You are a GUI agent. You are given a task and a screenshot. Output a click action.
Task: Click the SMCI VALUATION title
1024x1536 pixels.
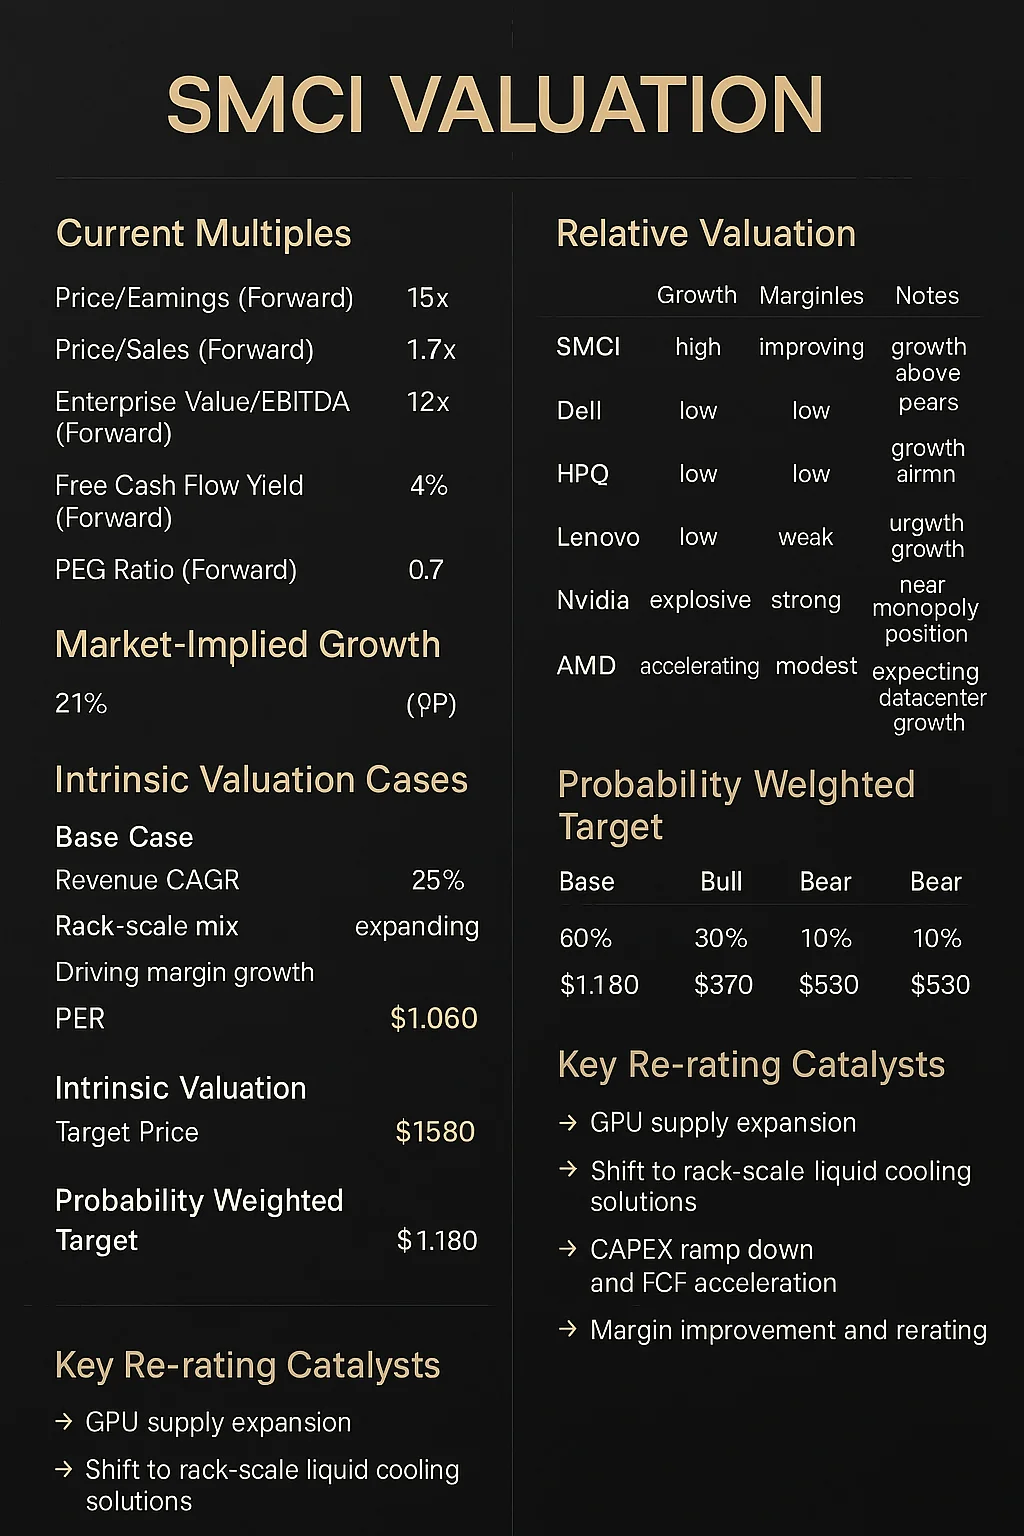[x=495, y=105]
